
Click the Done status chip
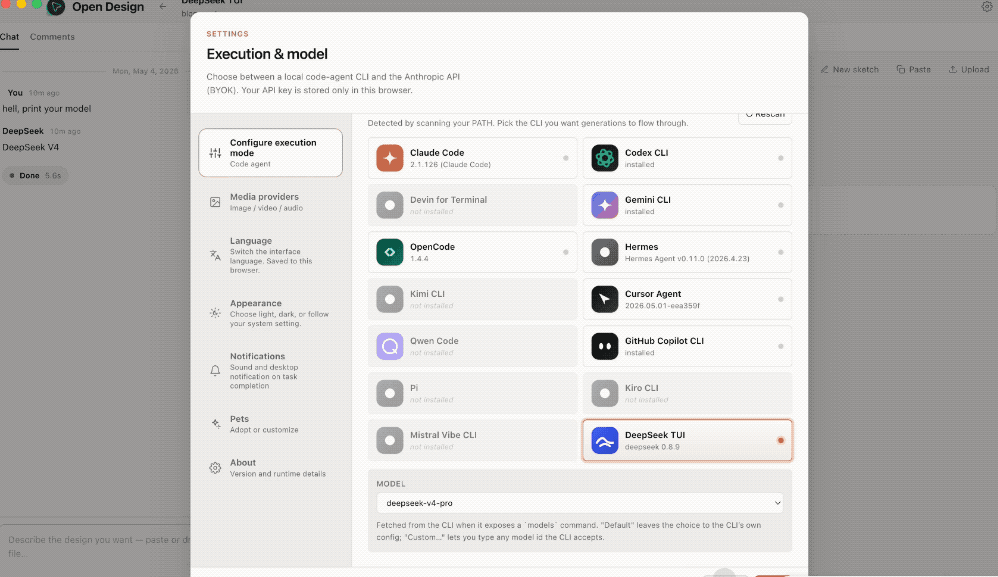(35, 176)
